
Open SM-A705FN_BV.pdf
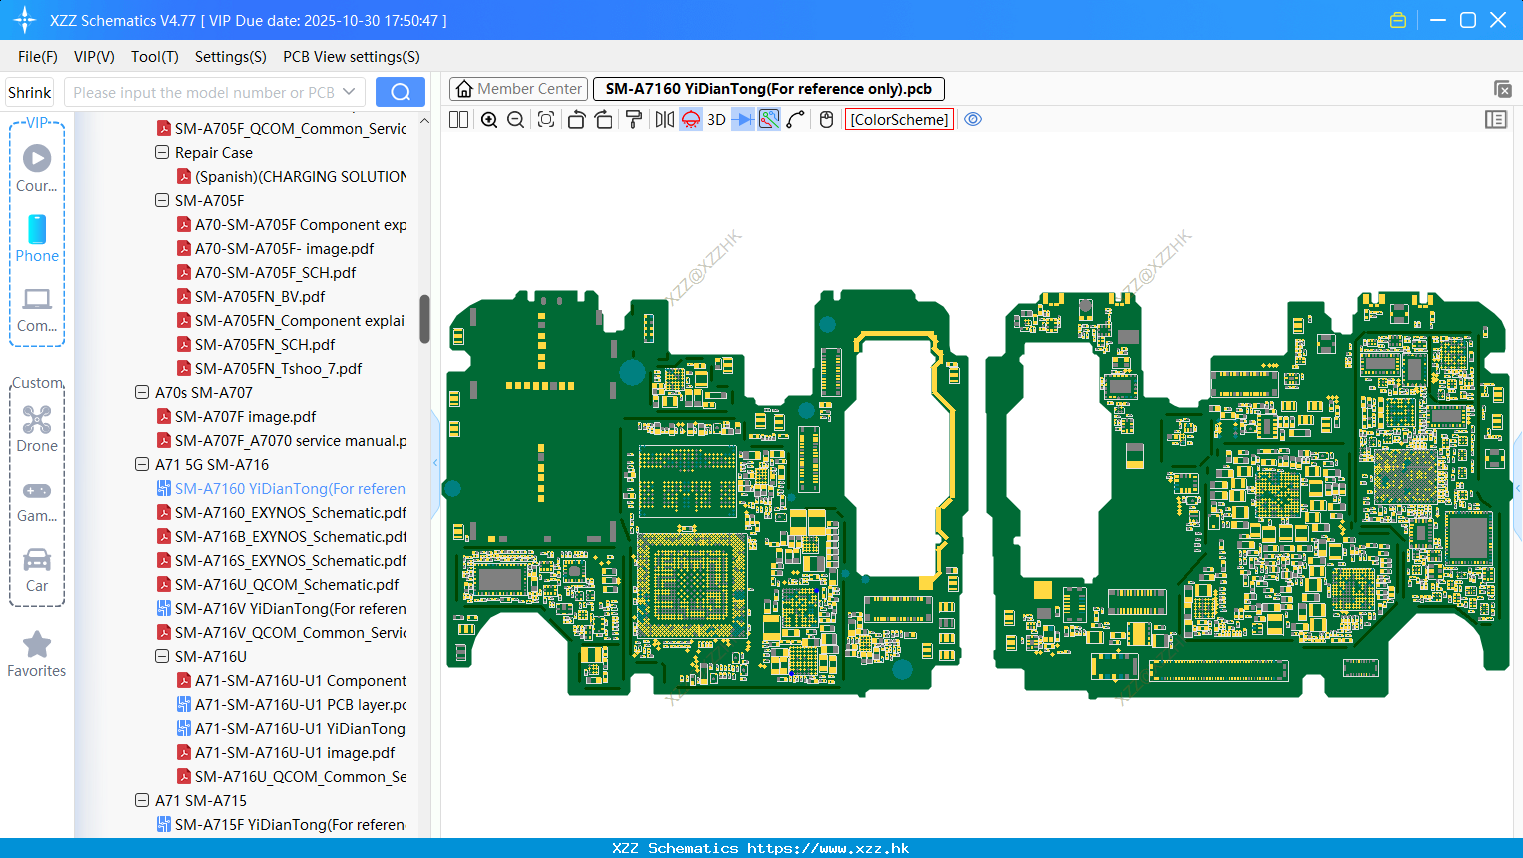point(260,297)
